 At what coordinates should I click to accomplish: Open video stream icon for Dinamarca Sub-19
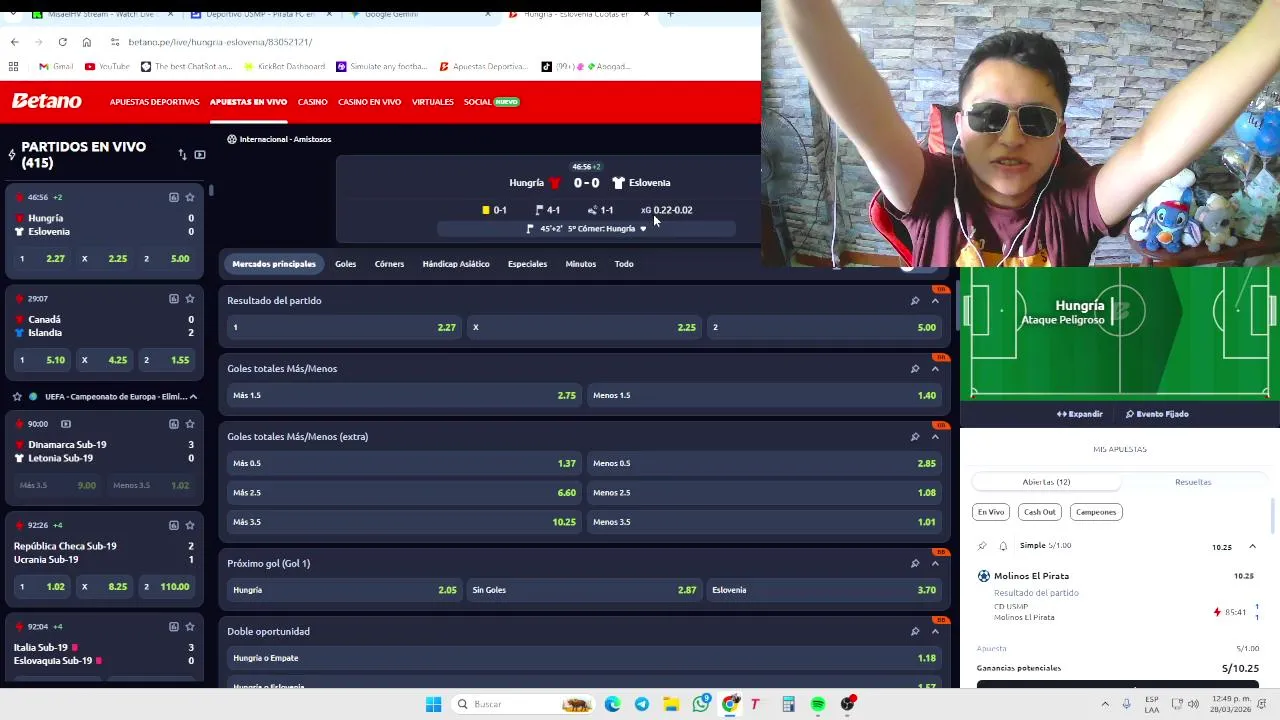tap(66, 423)
